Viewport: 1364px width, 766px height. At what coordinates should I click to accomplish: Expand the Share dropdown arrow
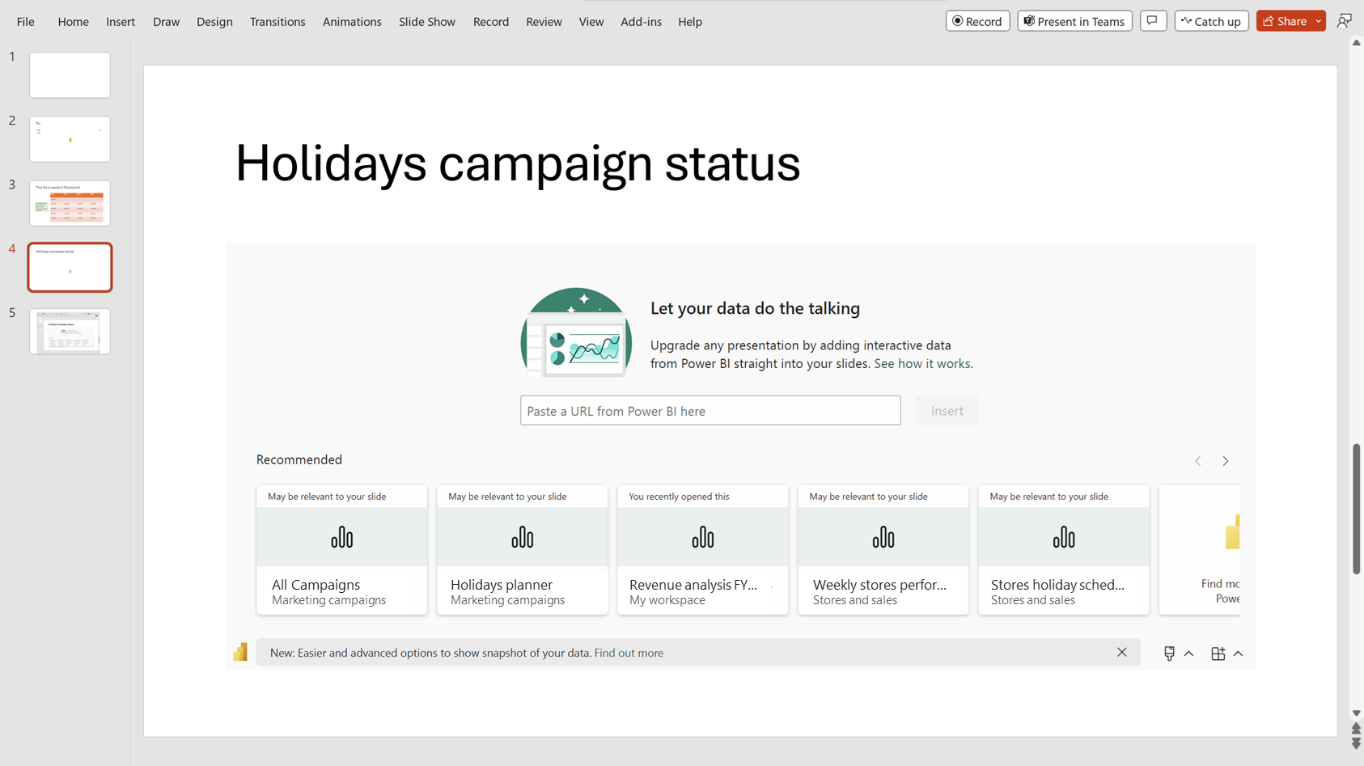1319,21
